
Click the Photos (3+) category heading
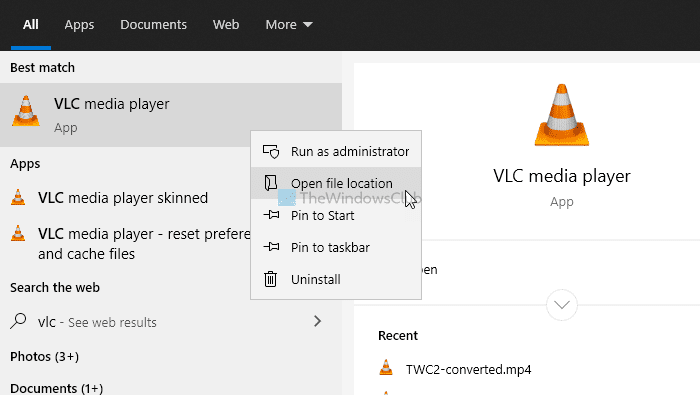pyautogui.click(x=45, y=357)
